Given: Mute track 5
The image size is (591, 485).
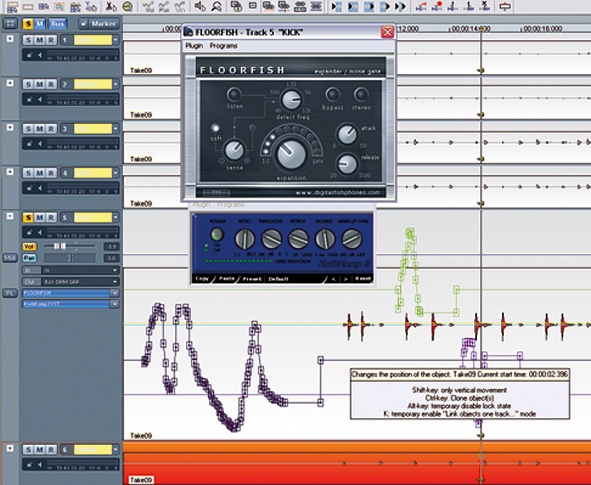Looking at the screenshot, I should 40,217.
